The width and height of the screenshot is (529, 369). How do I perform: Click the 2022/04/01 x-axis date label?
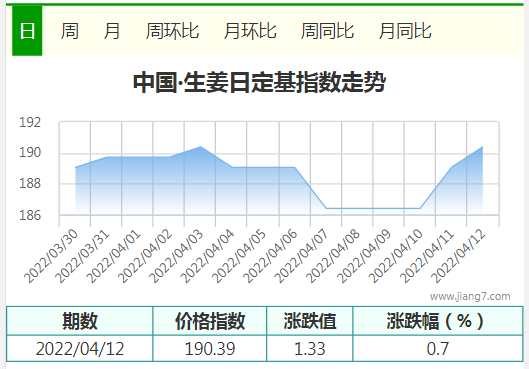point(113,256)
